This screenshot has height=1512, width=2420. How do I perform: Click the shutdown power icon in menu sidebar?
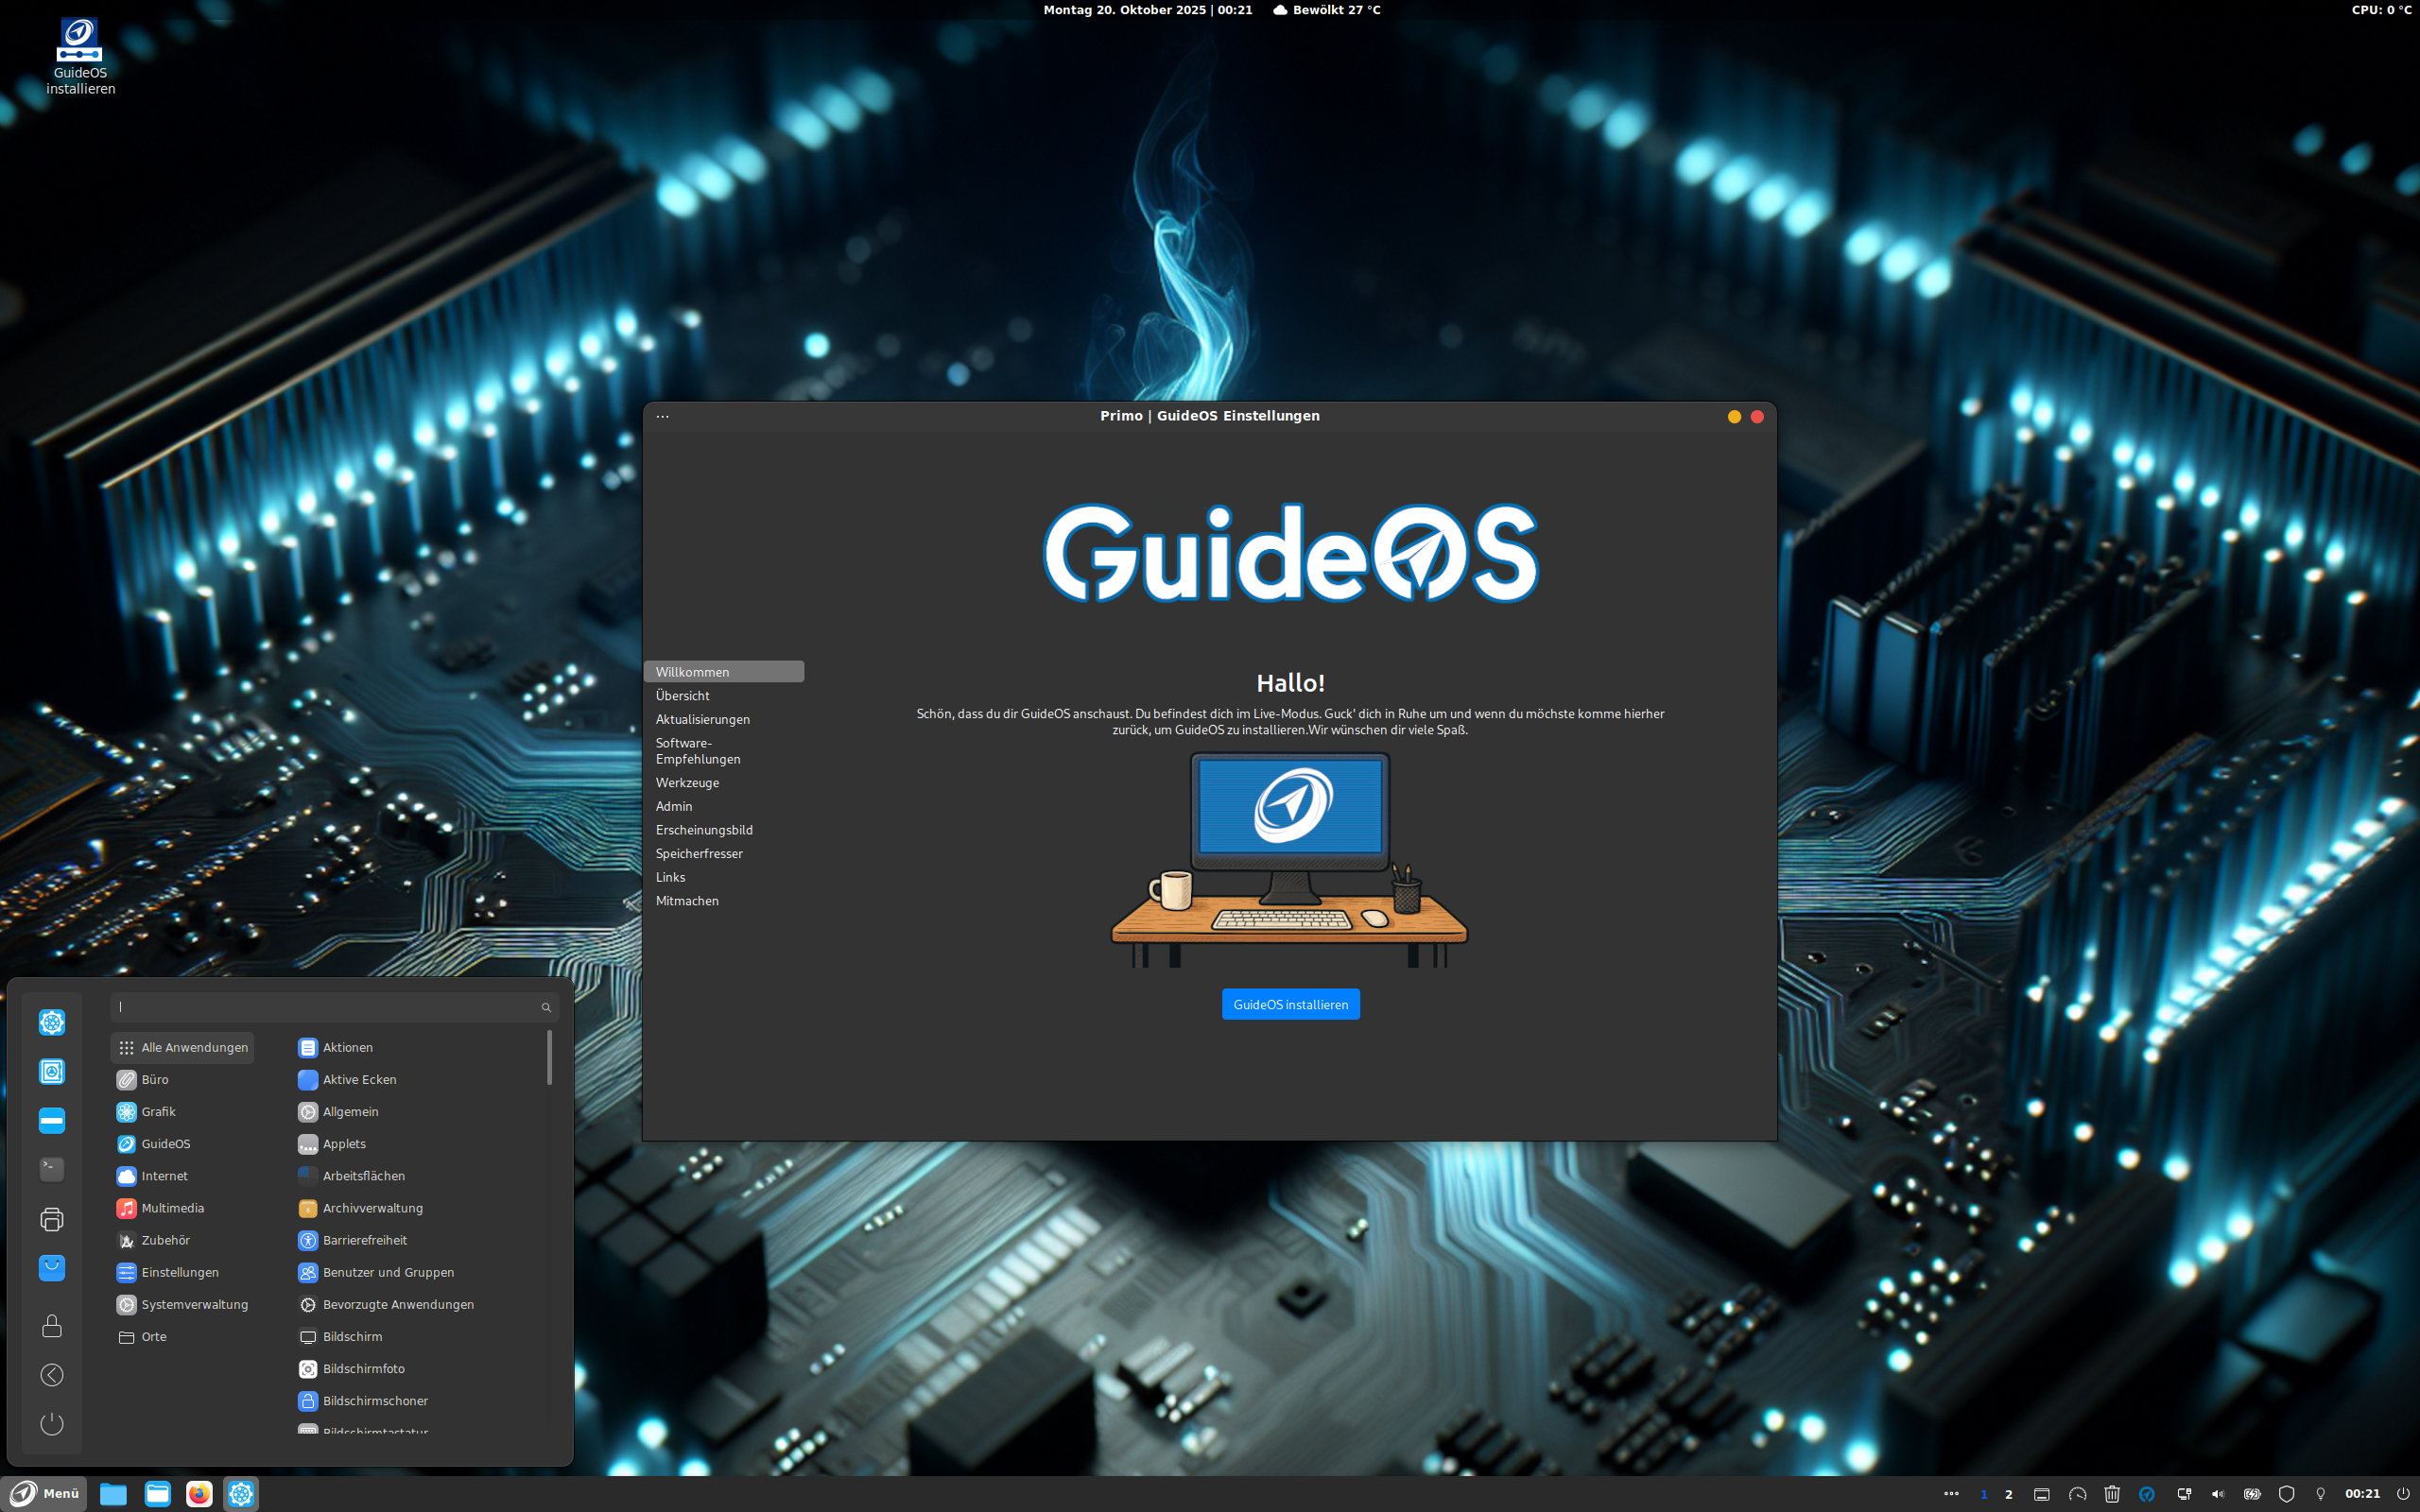[x=52, y=1424]
